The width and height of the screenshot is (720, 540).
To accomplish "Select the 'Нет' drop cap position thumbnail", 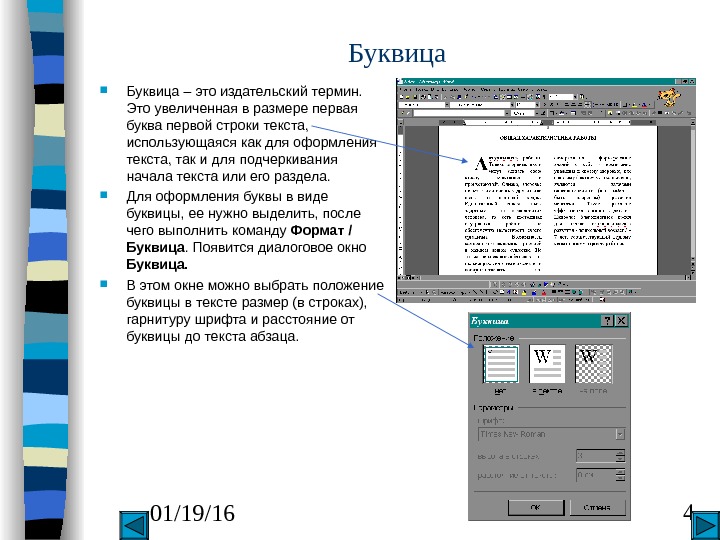I will (x=501, y=365).
